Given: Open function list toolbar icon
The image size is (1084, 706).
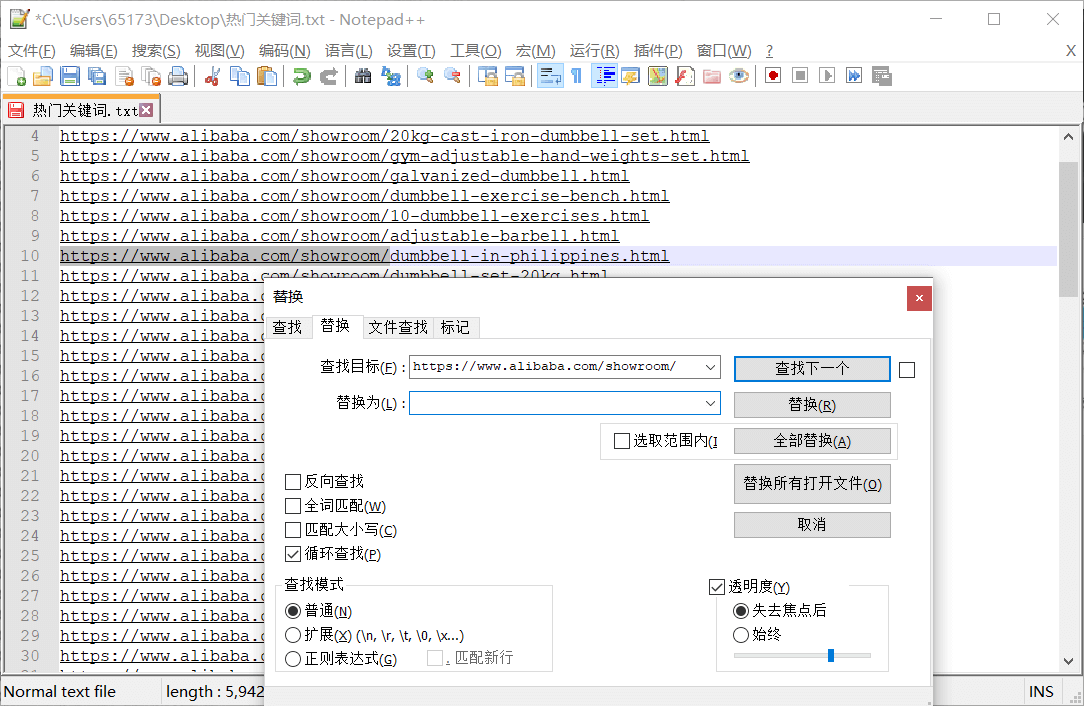Looking at the screenshot, I should 684,76.
